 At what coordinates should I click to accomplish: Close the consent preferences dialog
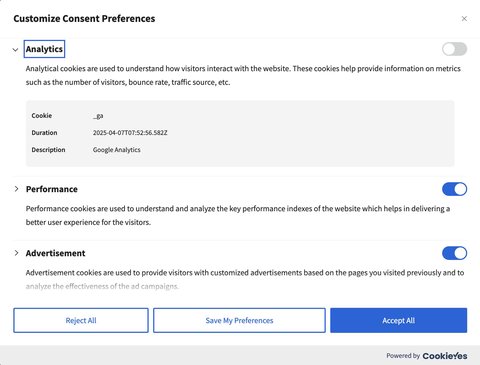click(464, 19)
